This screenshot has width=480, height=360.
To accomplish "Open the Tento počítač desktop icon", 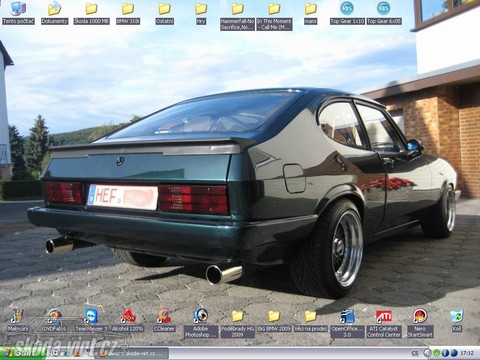I will coord(18,13).
